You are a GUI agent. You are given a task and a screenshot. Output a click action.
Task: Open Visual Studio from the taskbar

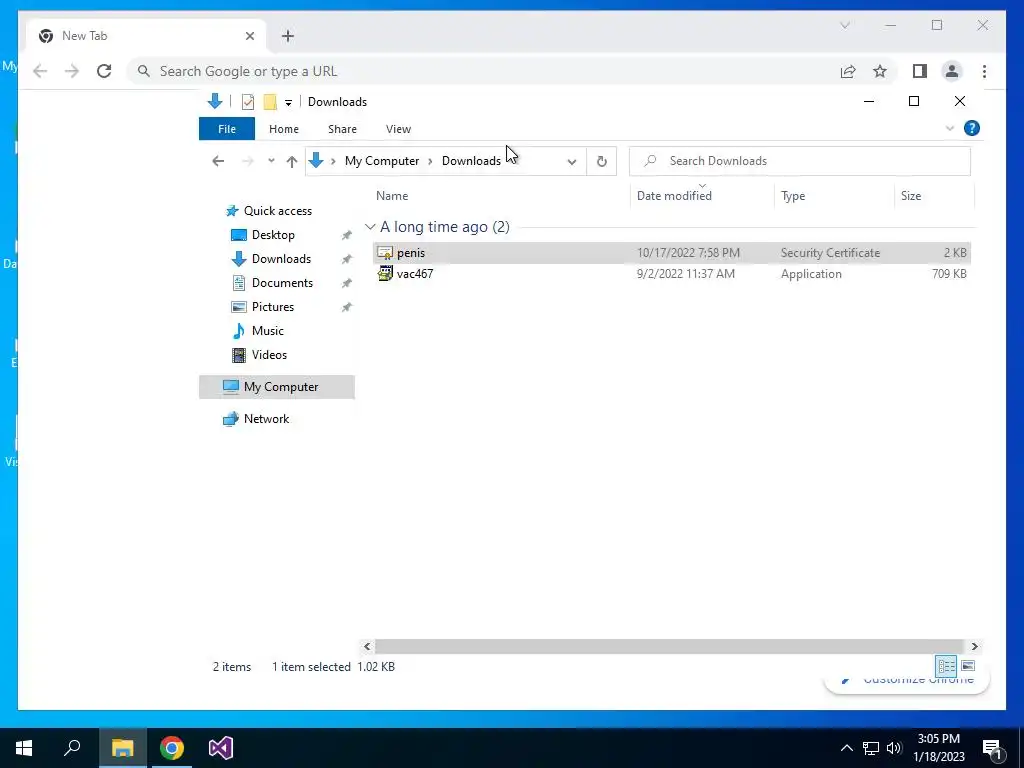tap(221, 748)
